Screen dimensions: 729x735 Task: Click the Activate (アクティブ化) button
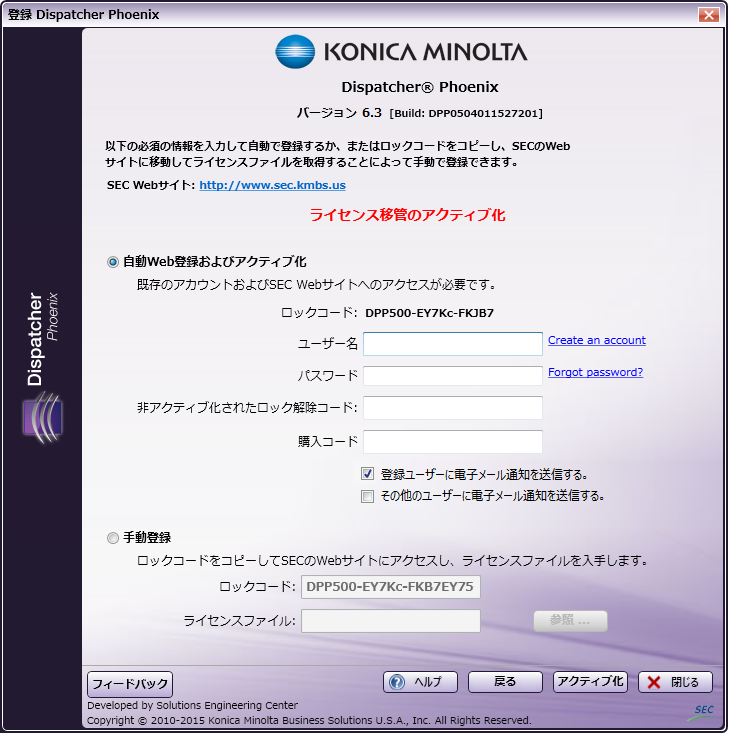(x=590, y=682)
